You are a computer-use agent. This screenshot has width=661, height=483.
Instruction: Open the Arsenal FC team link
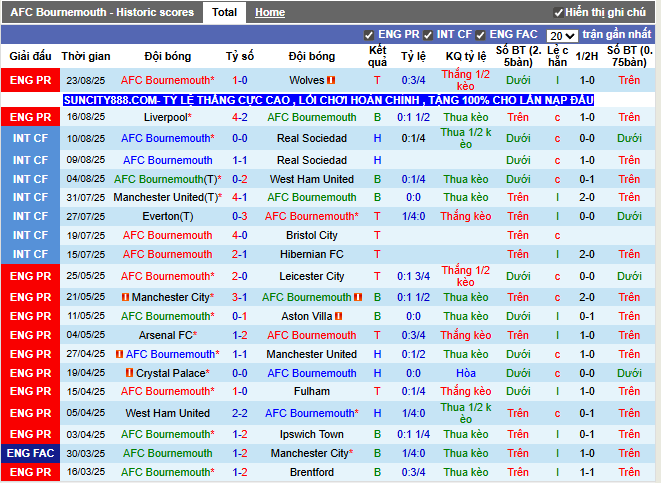[x=166, y=335]
